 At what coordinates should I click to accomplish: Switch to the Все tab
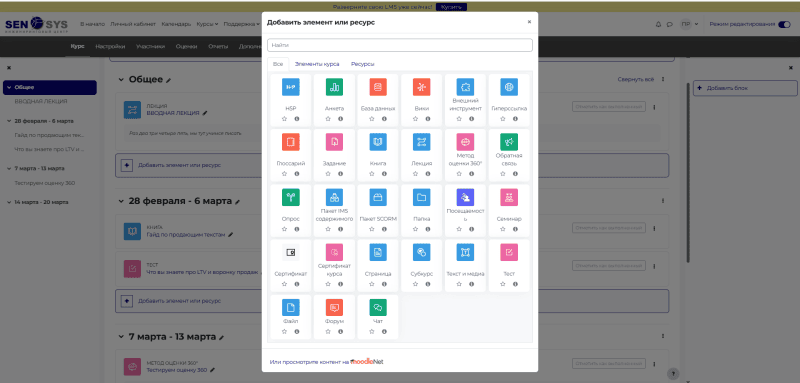pos(278,64)
